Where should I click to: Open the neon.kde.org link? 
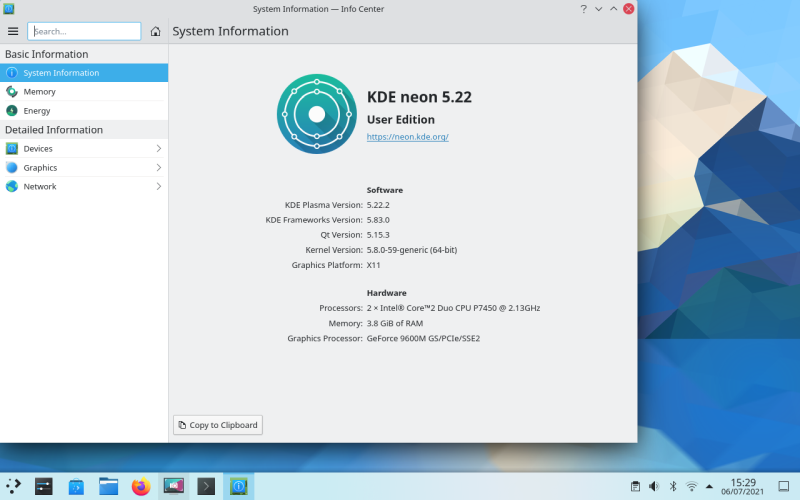pos(408,137)
